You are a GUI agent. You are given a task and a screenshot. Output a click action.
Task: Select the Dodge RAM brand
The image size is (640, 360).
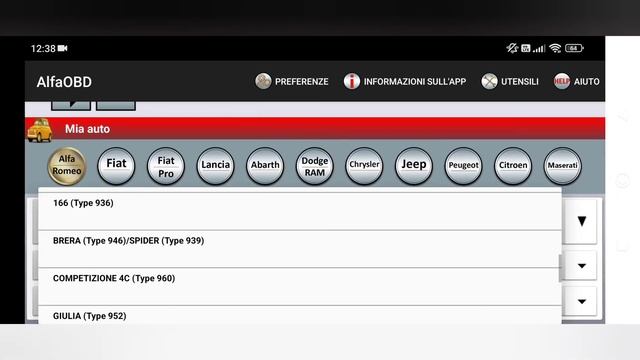click(x=315, y=166)
